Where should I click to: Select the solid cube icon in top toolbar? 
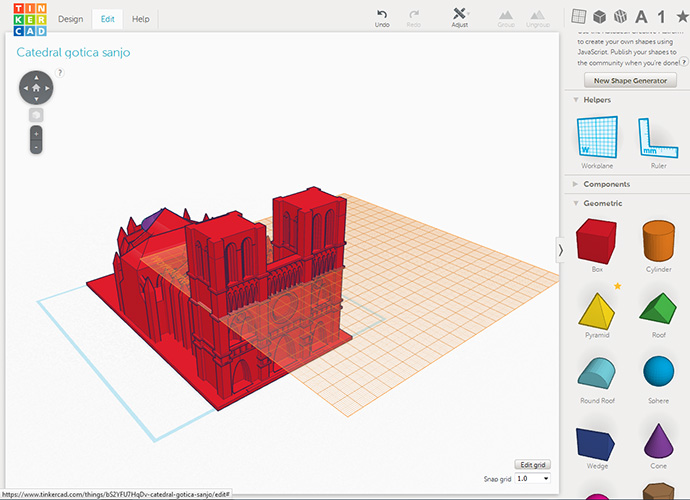(599, 17)
